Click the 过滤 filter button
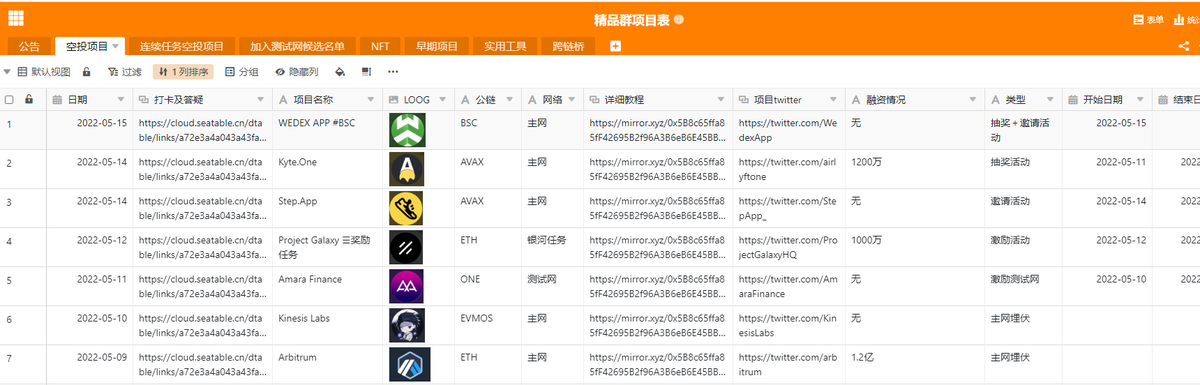Viewport: 1200px width, 385px height. coord(125,72)
